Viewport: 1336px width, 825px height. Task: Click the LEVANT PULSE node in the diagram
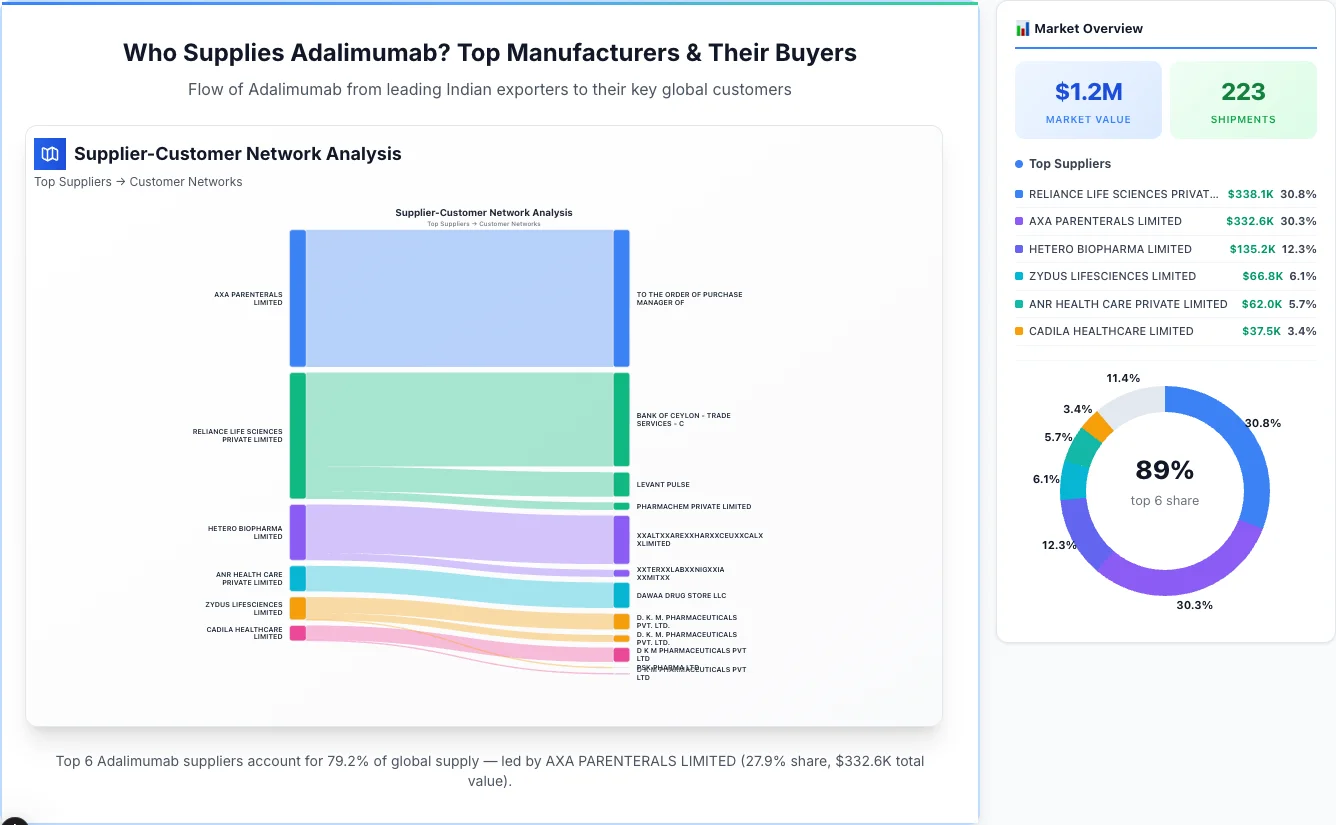click(622, 484)
